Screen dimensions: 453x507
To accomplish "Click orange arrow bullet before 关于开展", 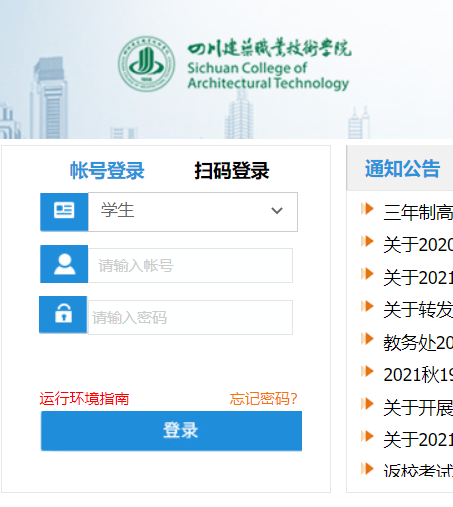I will (x=367, y=404).
